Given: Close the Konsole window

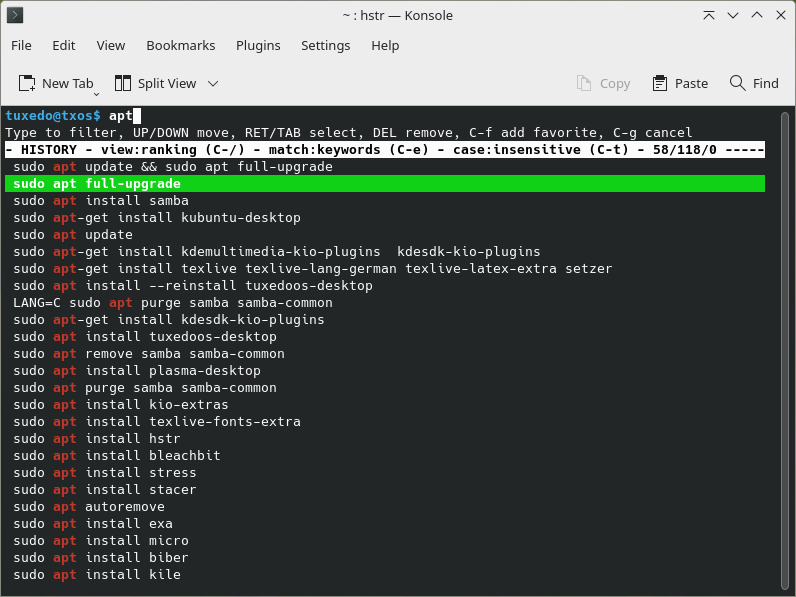Looking at the screenshot, I should click(x=781, y=15).
